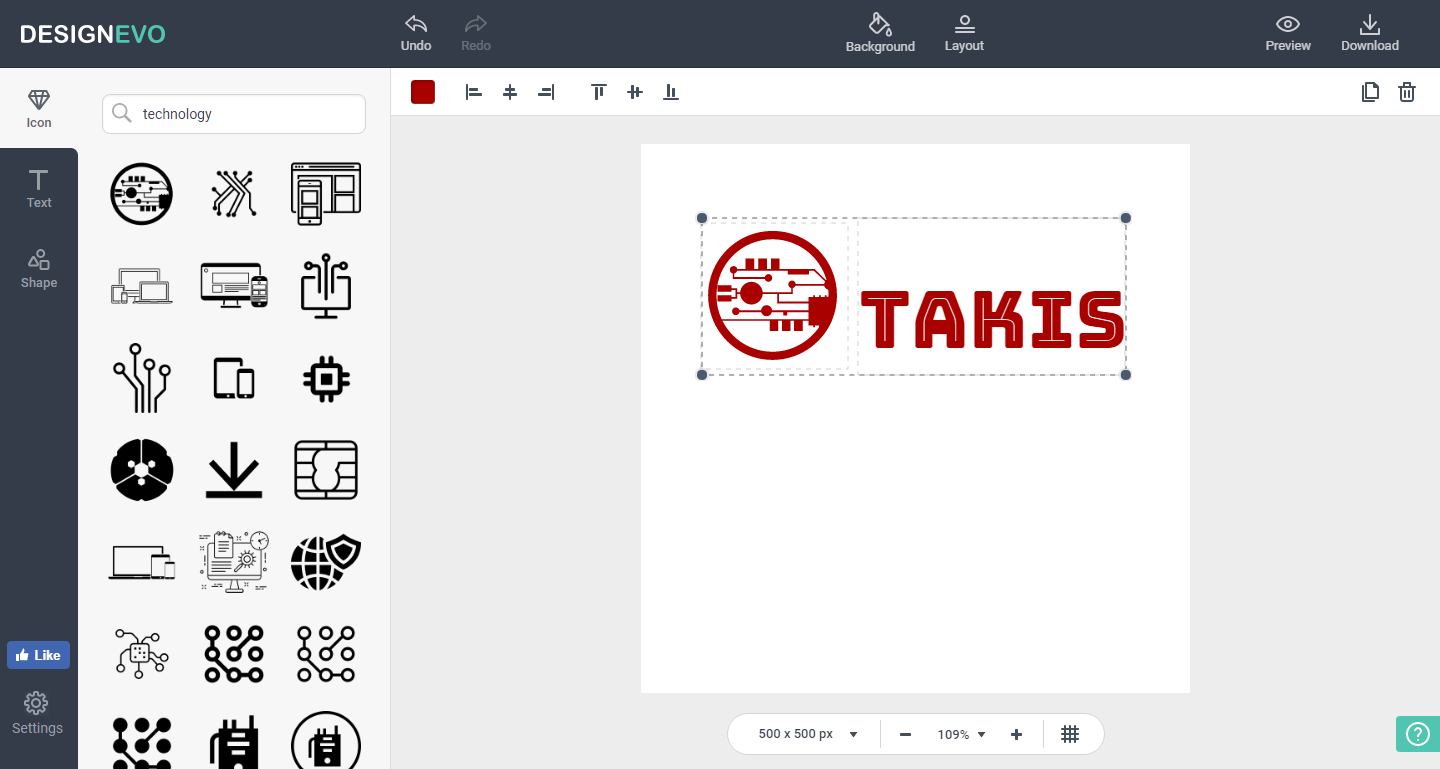Open the 109% zoom level dropdown
This screenshot has height=769, width=1440.
click(961, 734)
